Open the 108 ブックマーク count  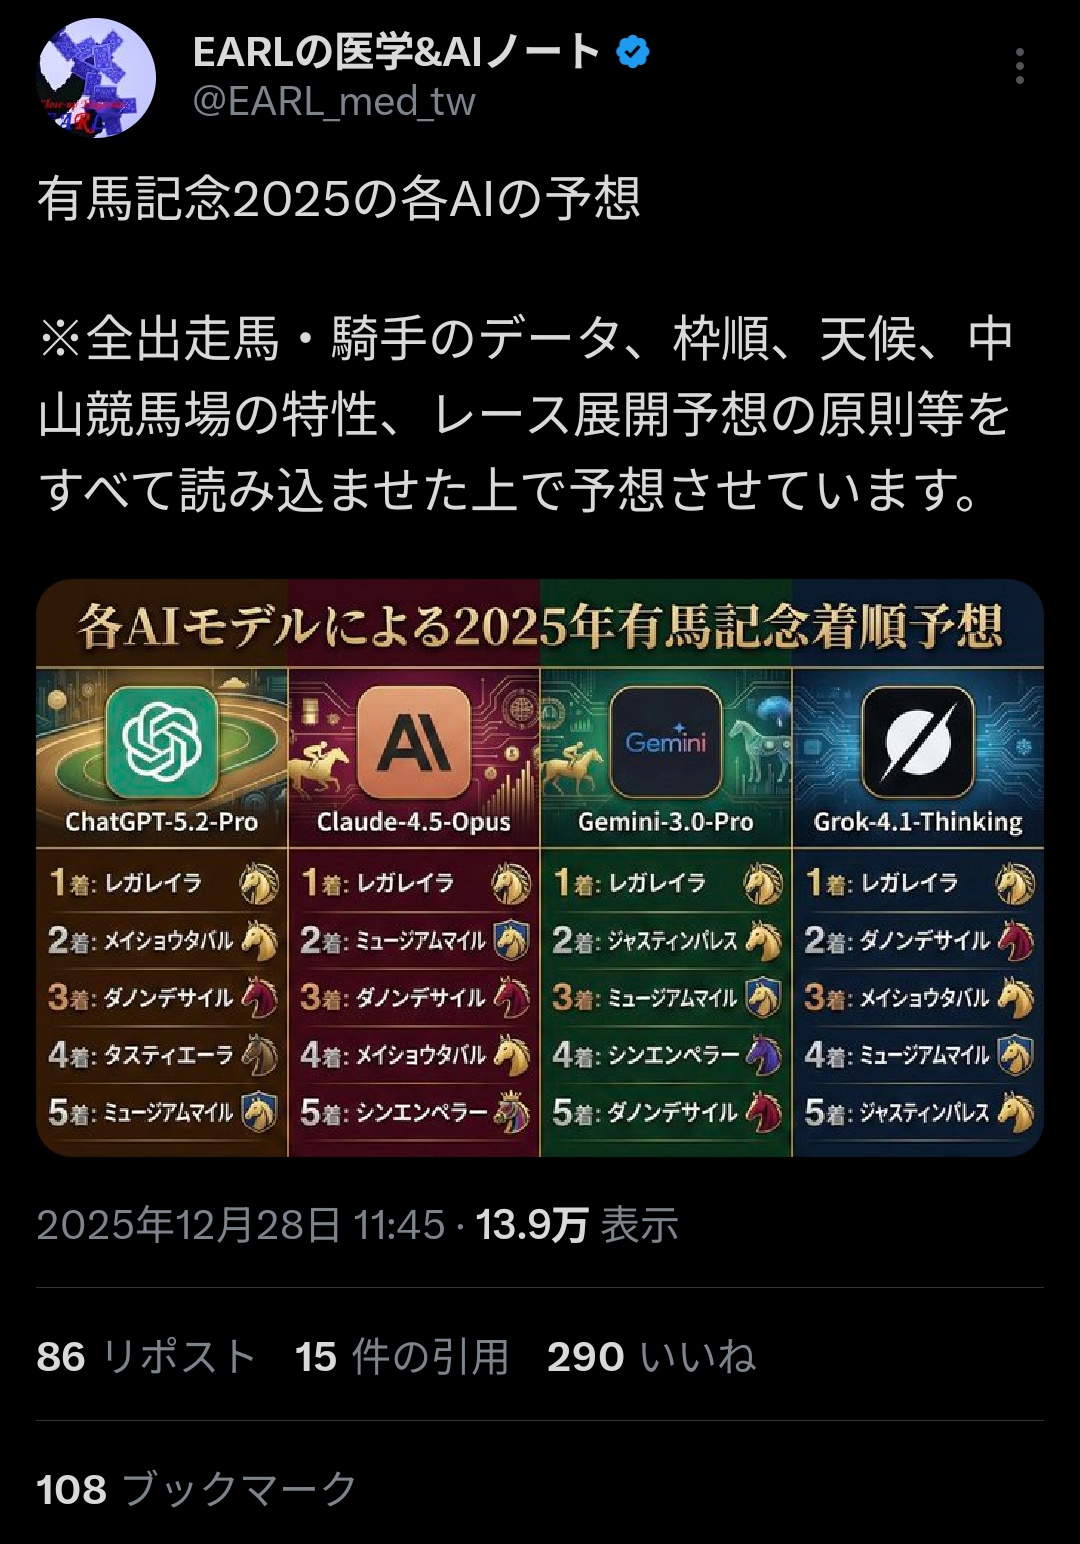pyautogui.click(x=197, y=1489)
